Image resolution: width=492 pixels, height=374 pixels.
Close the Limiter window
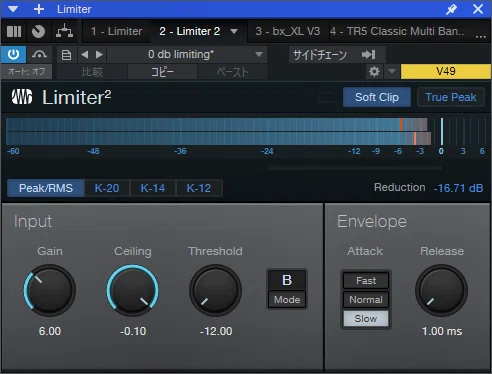478,9
